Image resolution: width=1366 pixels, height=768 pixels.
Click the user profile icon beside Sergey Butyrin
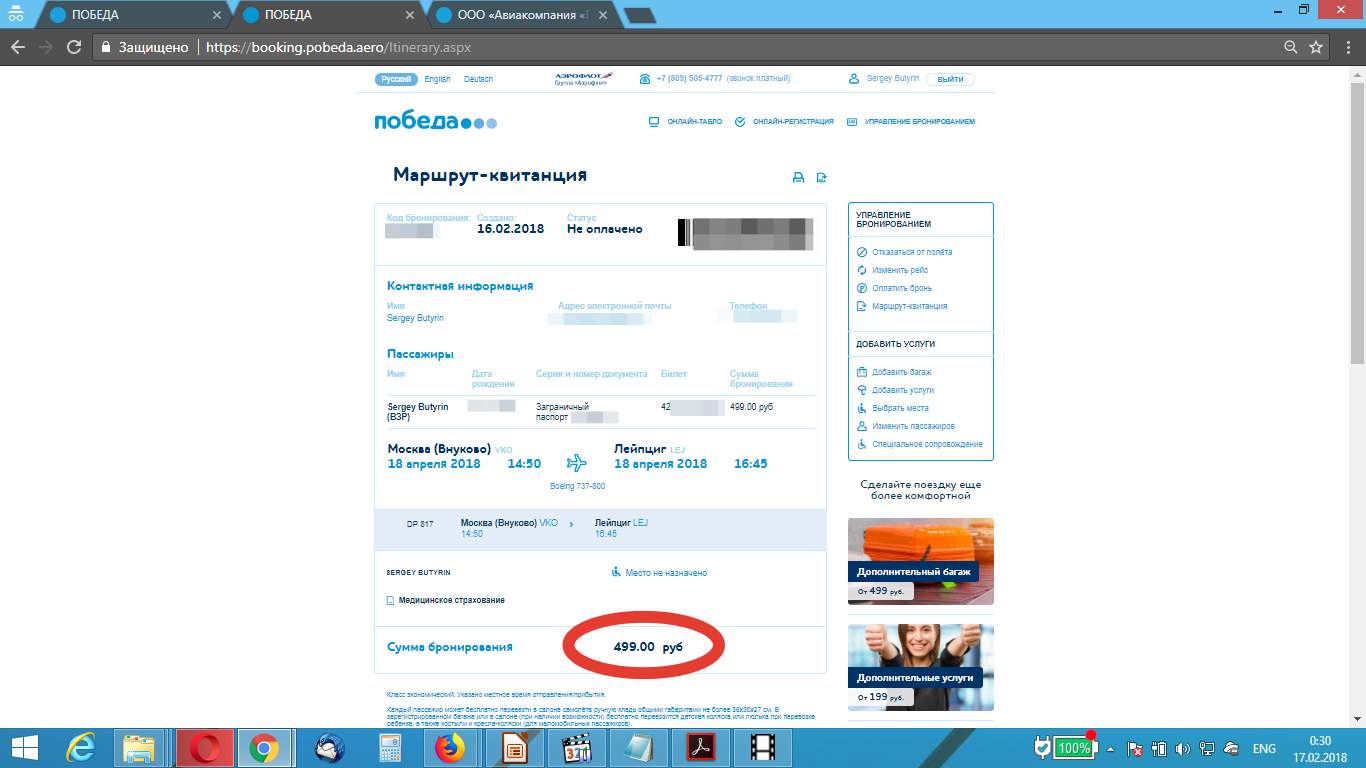click(x=854, y=79)
